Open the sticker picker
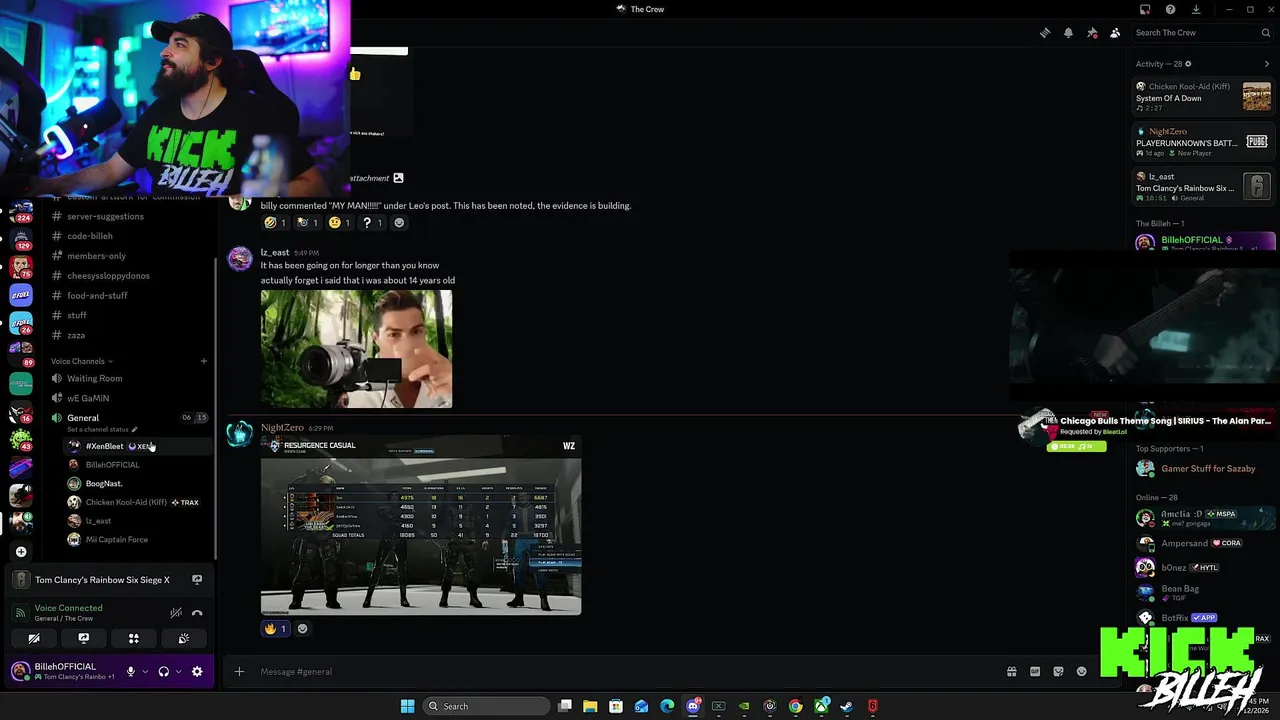1280x720 pixels. (1058, 672)
